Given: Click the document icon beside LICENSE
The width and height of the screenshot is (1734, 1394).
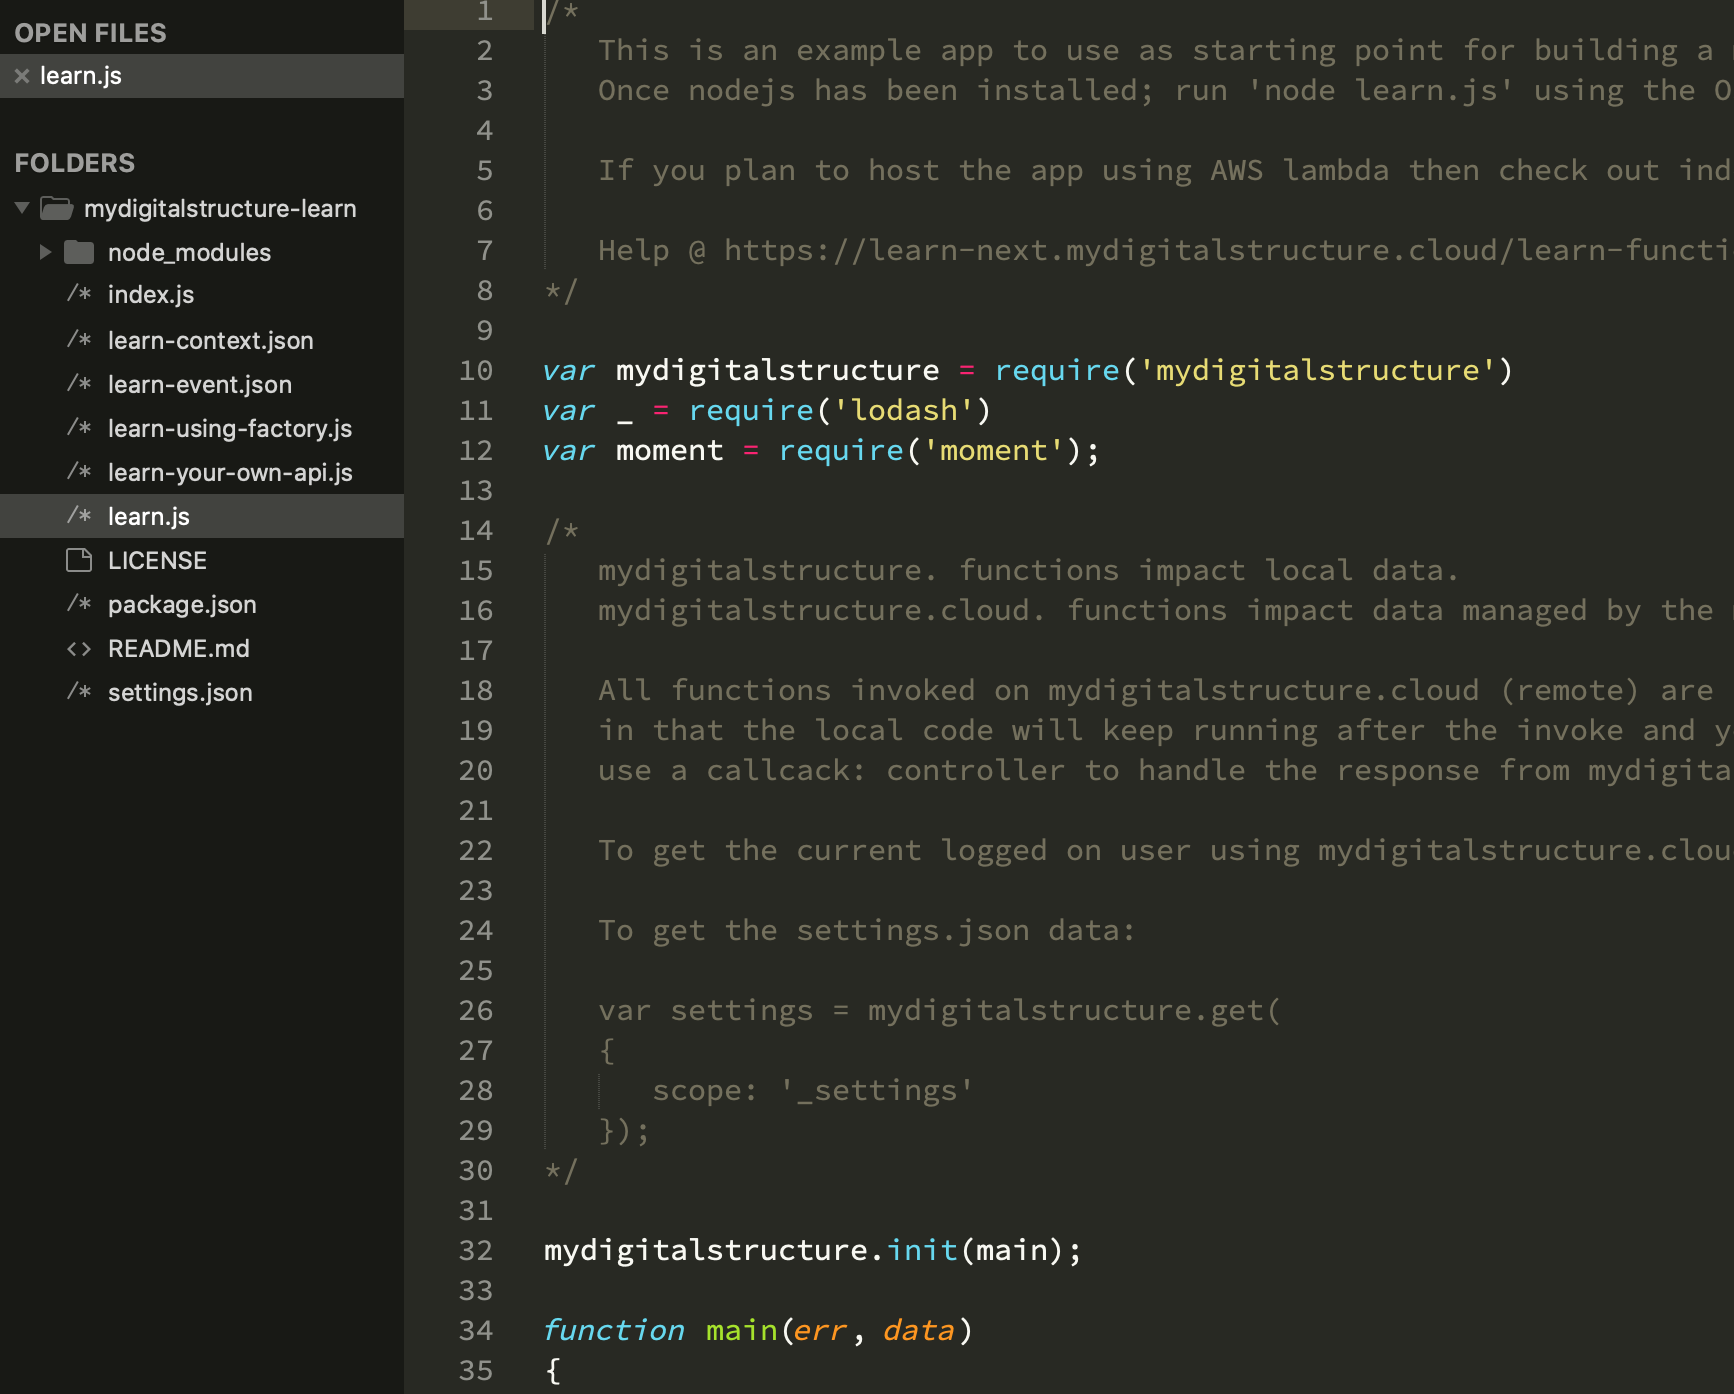Looking at the screenshot, I should [79, 560].
